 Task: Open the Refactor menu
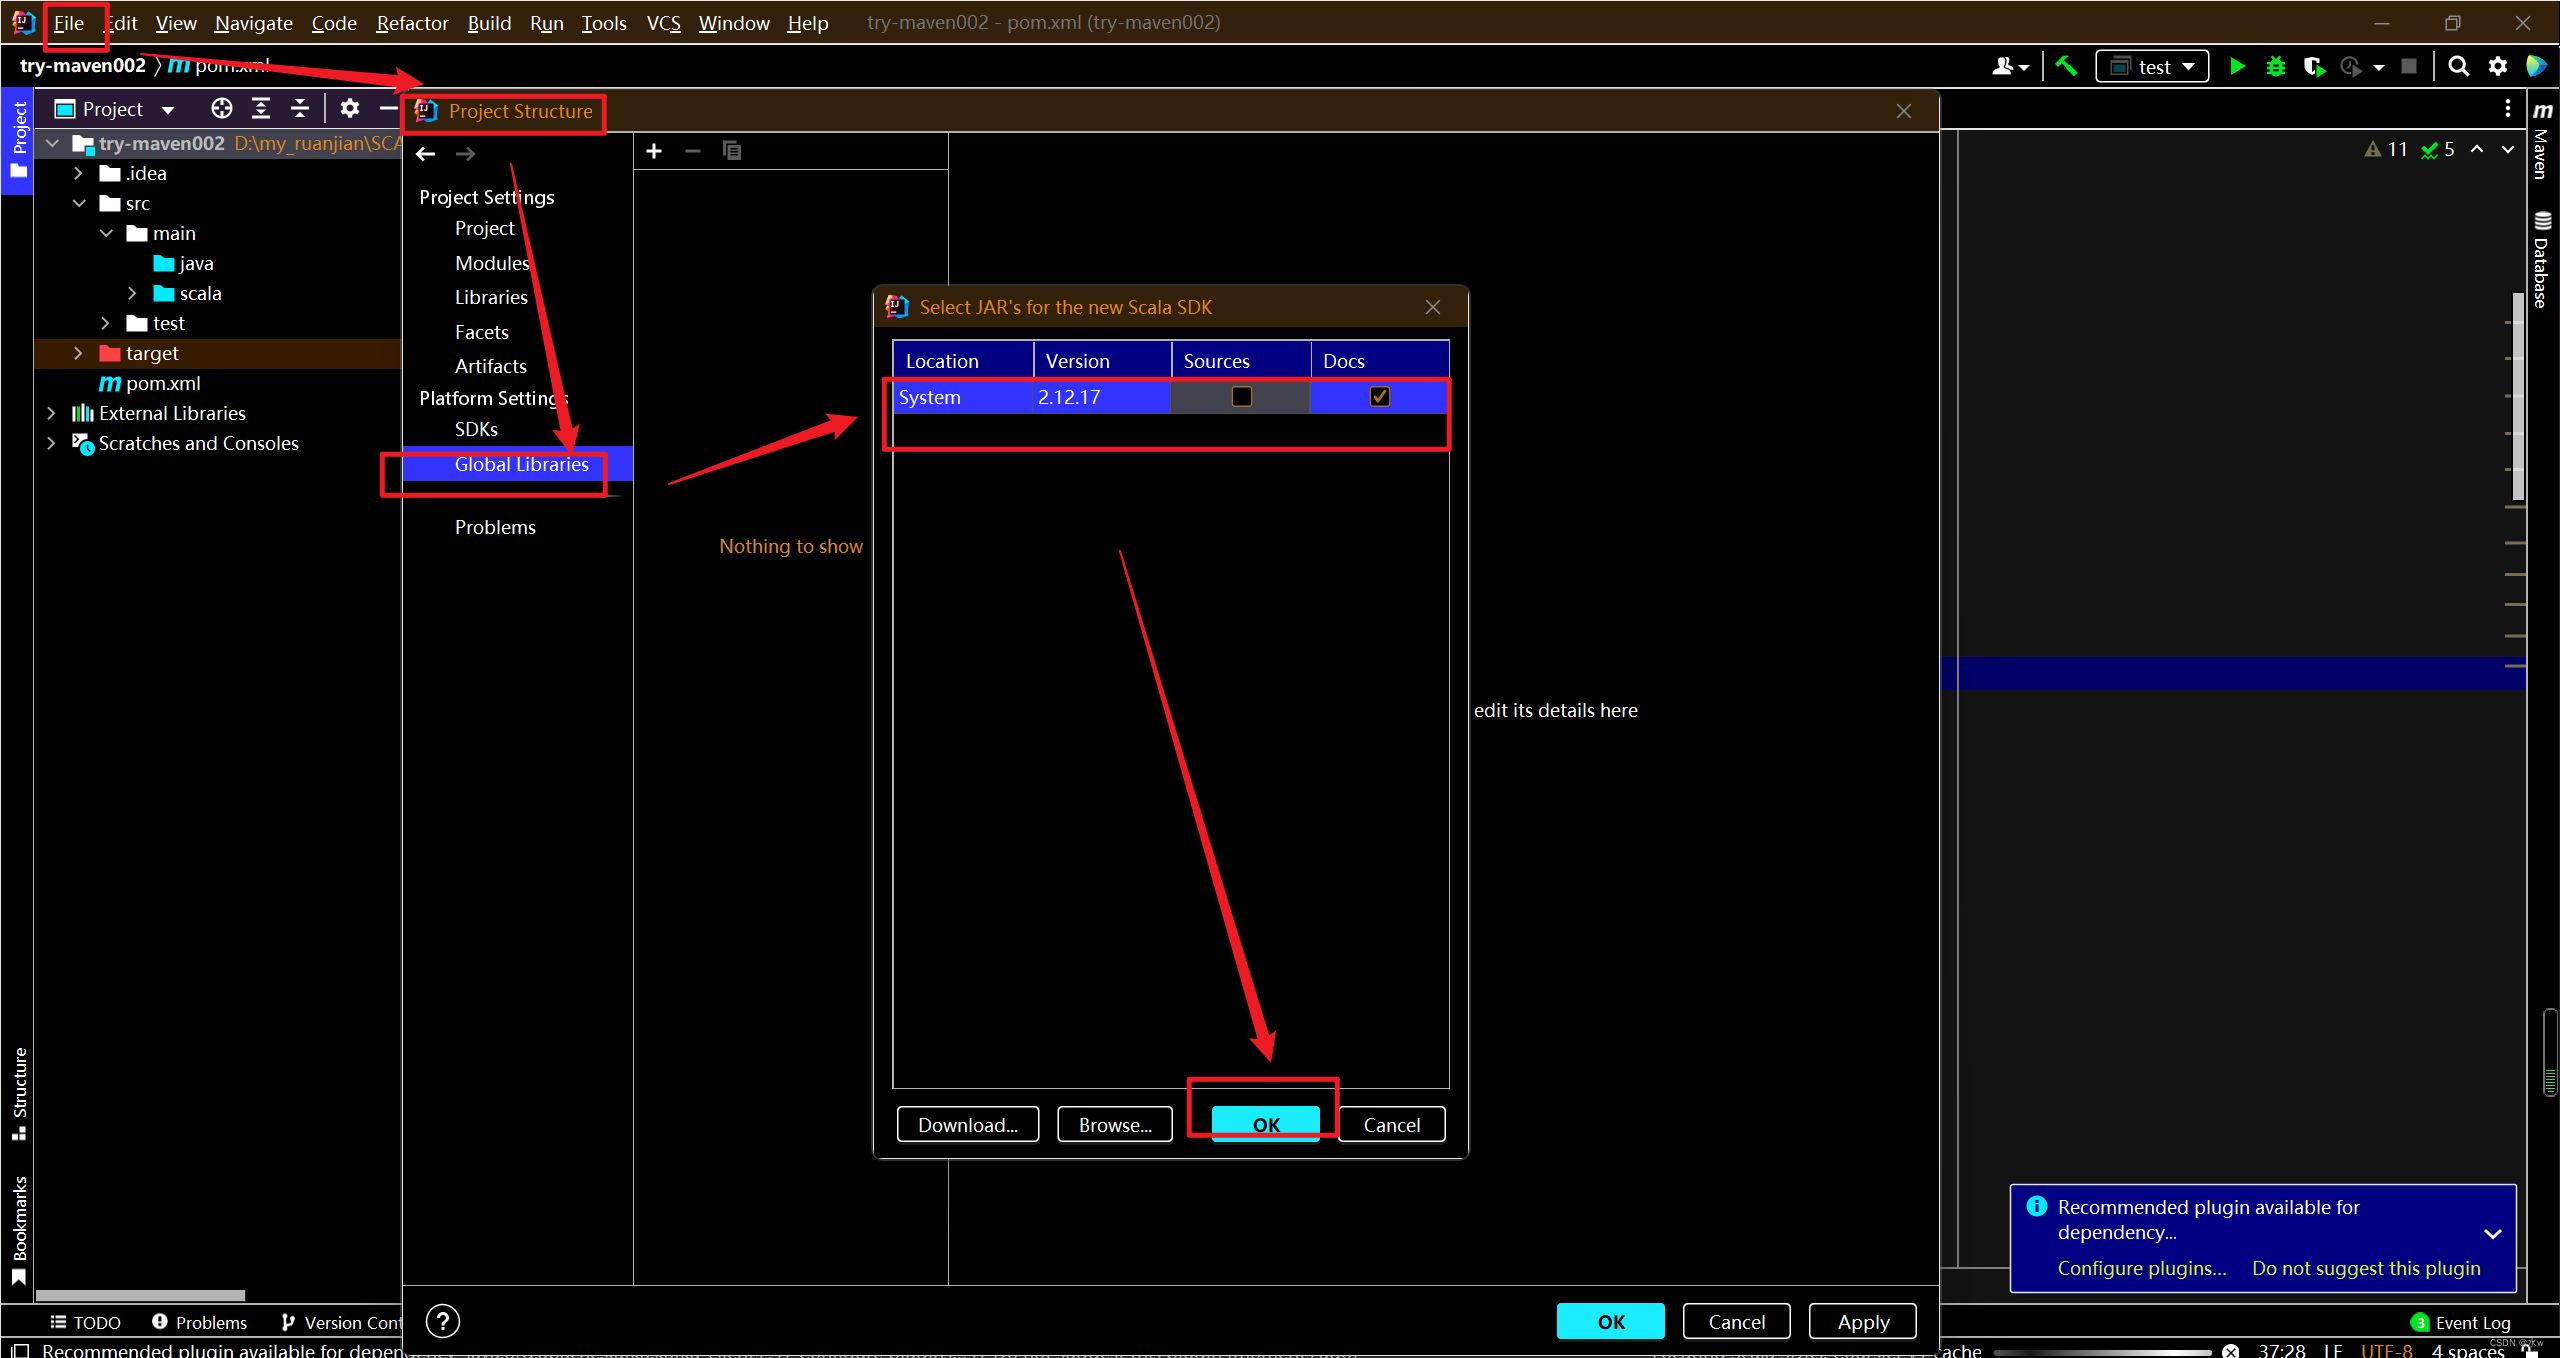(412, 23)
